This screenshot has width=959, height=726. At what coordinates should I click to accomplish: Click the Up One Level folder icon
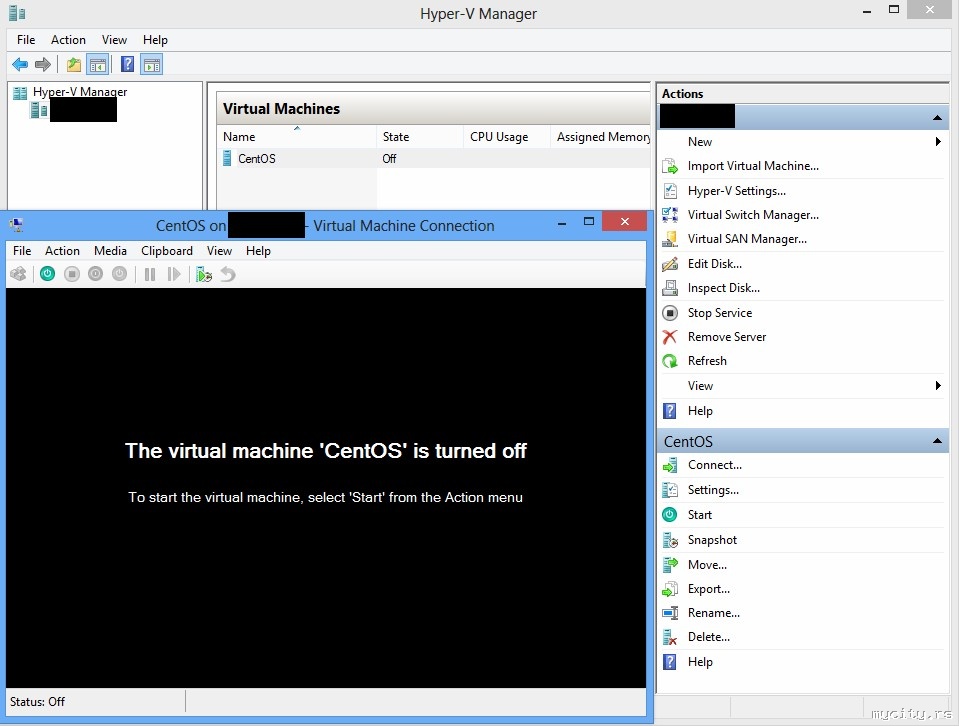(x=74, y=64)
